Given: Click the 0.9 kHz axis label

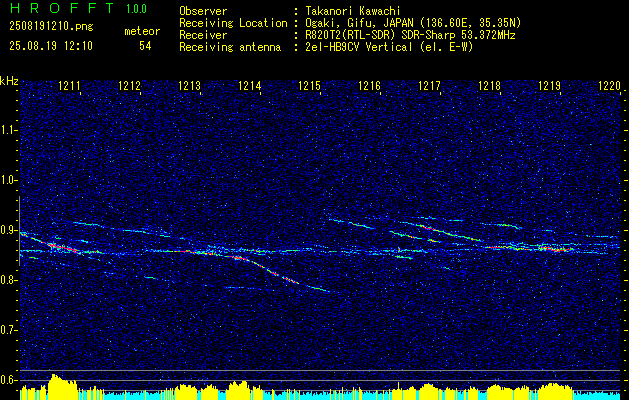Looking at the screenshot, I should 8,230.
